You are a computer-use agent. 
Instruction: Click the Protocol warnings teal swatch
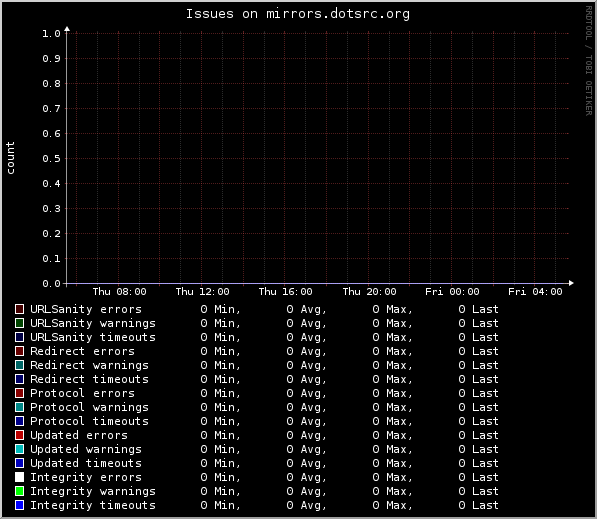19,407
